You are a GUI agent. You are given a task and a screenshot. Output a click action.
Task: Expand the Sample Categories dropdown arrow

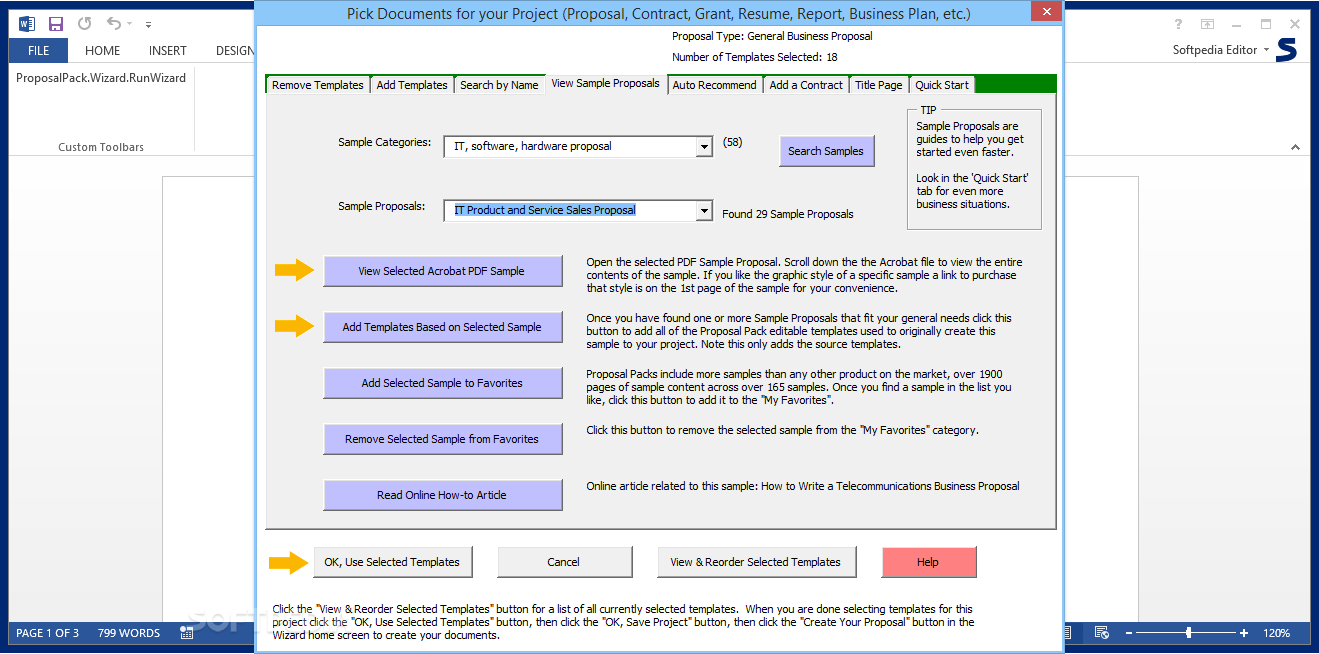[x=705, y=147]
